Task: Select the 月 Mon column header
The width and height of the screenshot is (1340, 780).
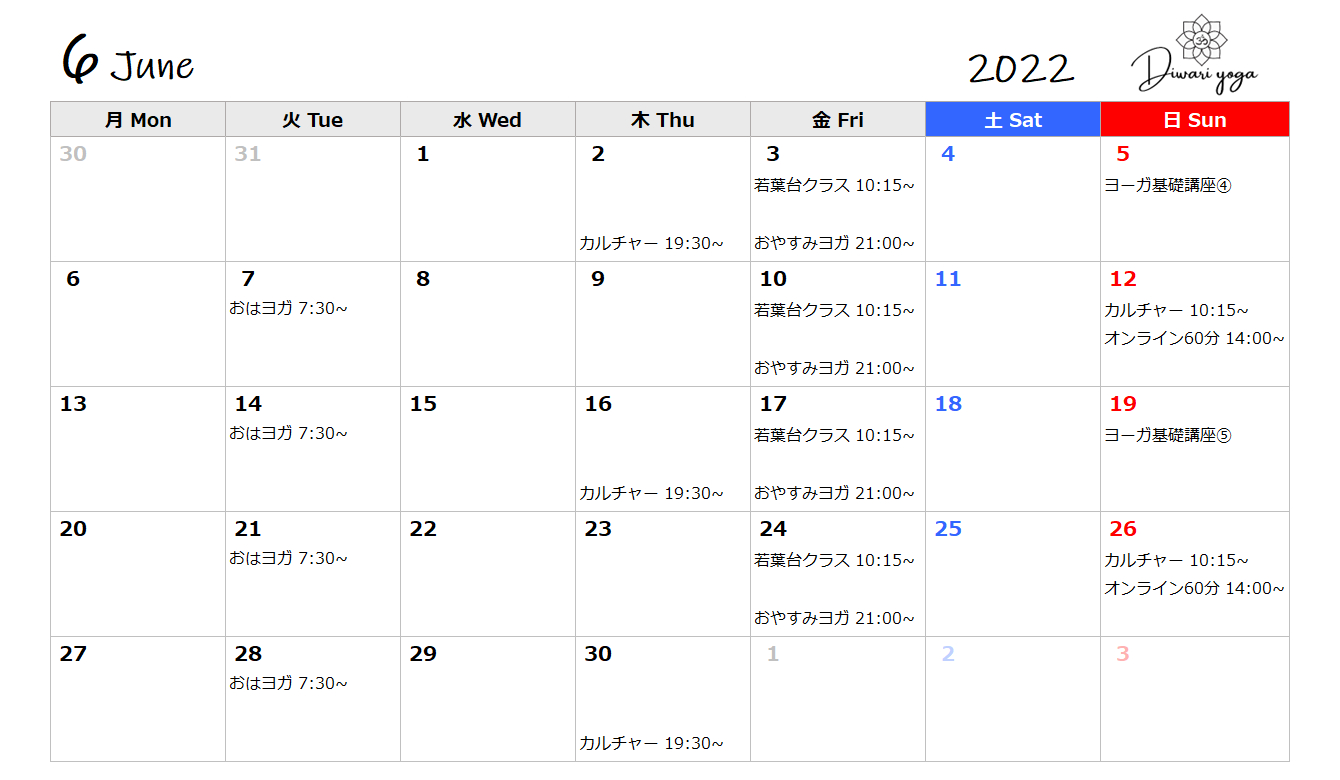Action: point(138,120)
